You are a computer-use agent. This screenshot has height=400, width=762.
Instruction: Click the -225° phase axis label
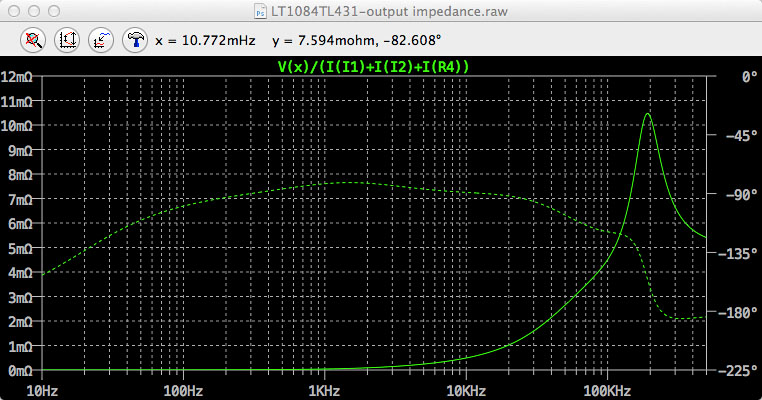click(738, 371)
